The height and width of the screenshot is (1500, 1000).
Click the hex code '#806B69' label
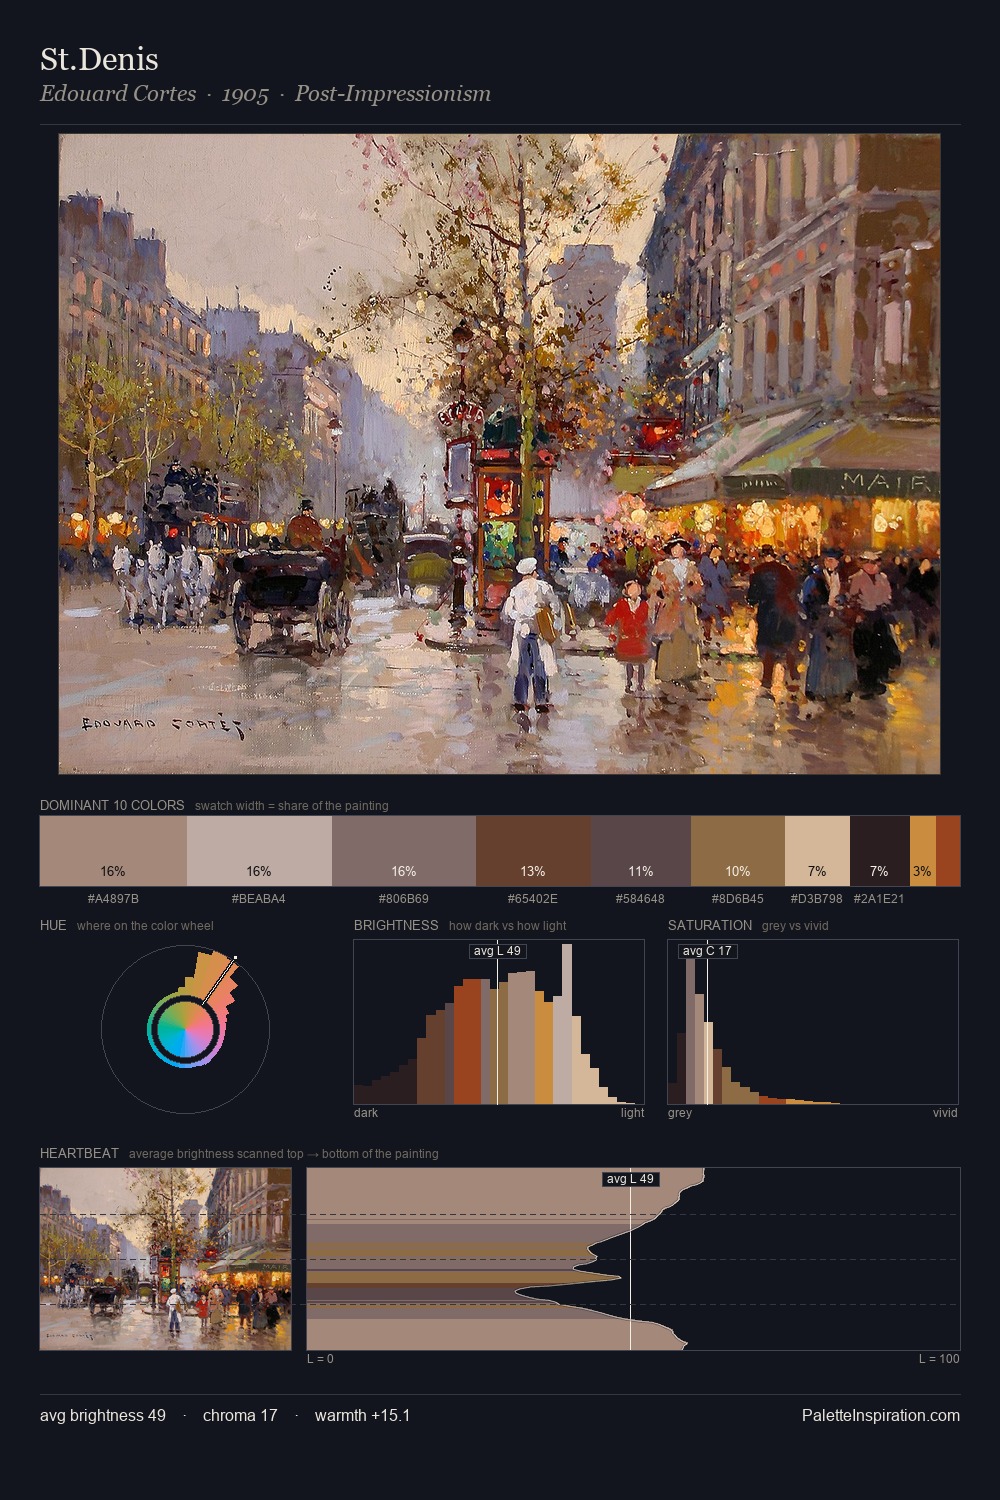click(404, 898)
